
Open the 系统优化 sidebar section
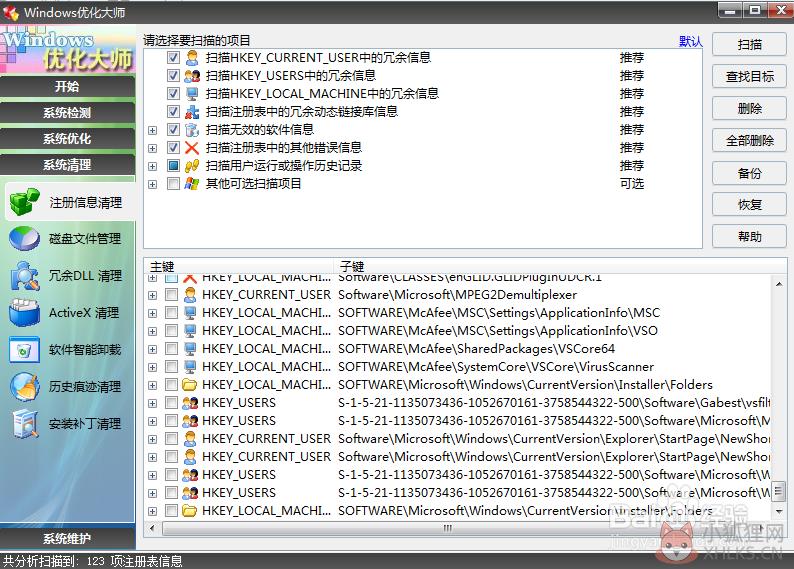pos(67,139)
